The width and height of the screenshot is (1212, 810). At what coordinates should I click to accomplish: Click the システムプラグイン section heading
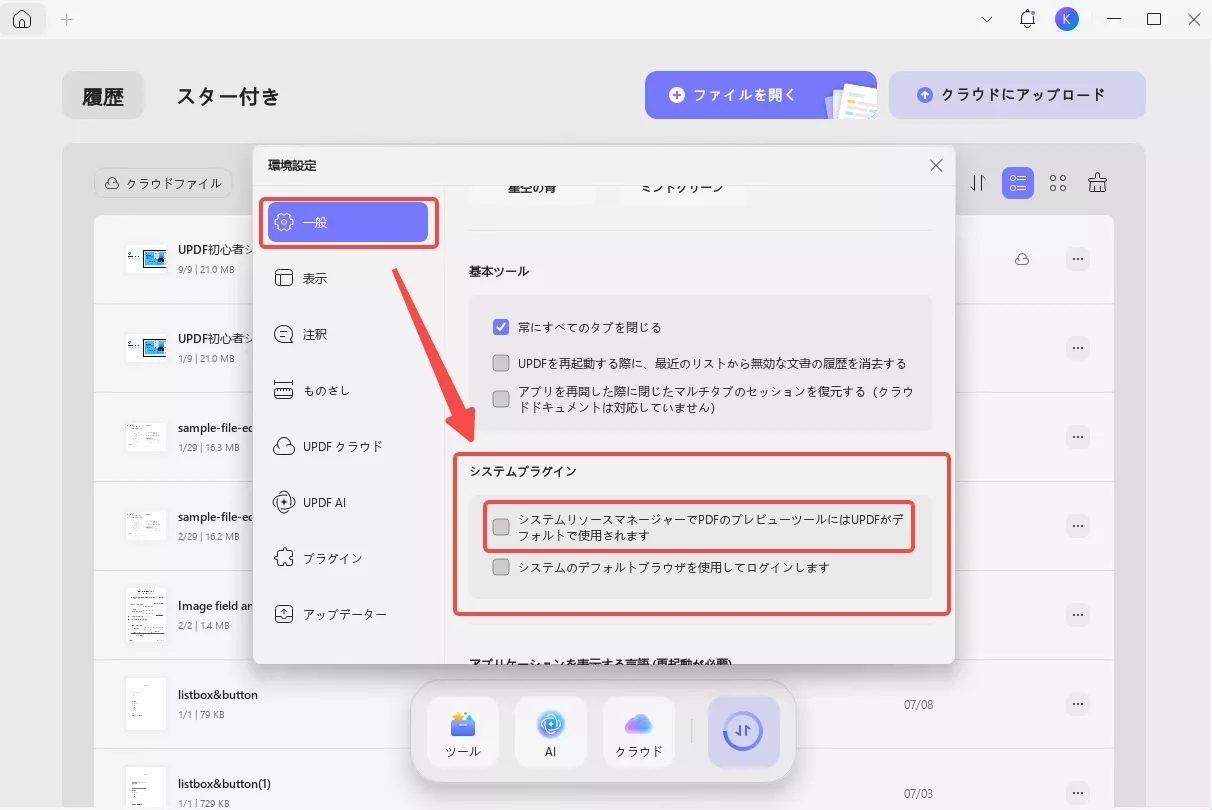tap(523, 471)
